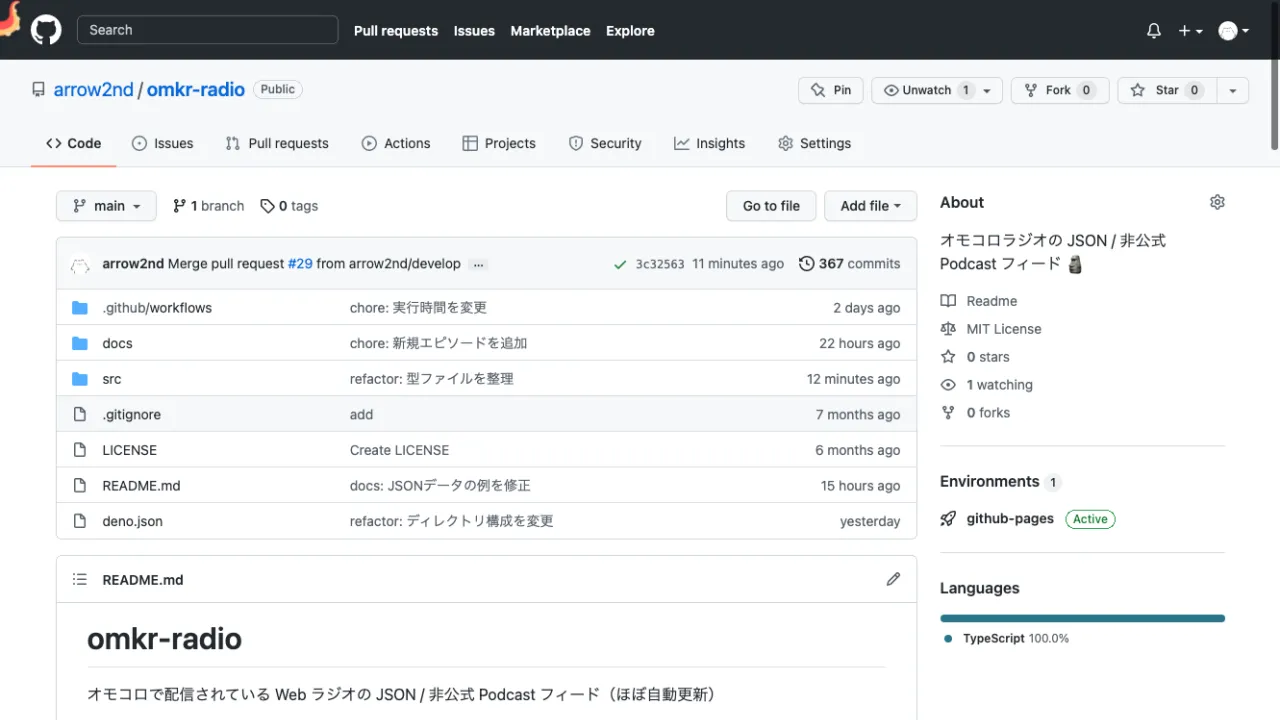Click the Security shield tab
1280x720 pixels.
click(605, 143)
